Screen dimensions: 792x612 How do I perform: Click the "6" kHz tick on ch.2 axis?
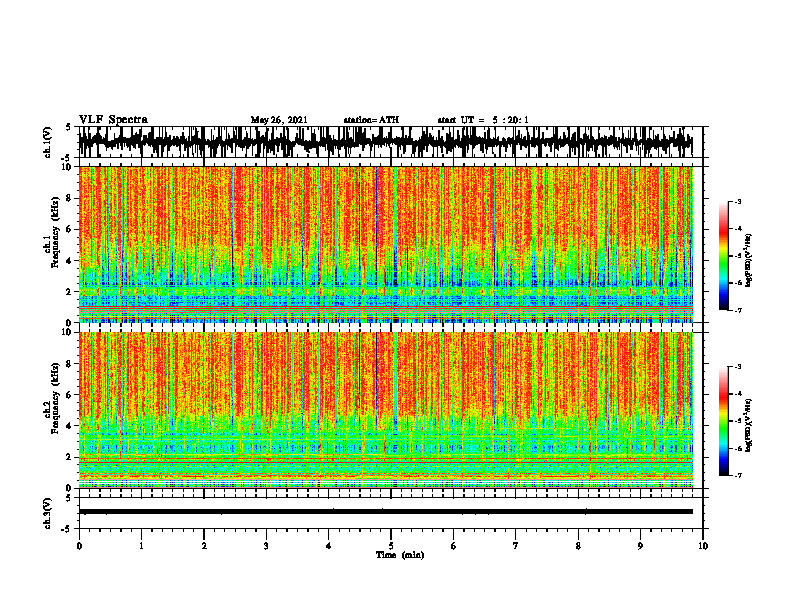[70, 395]
